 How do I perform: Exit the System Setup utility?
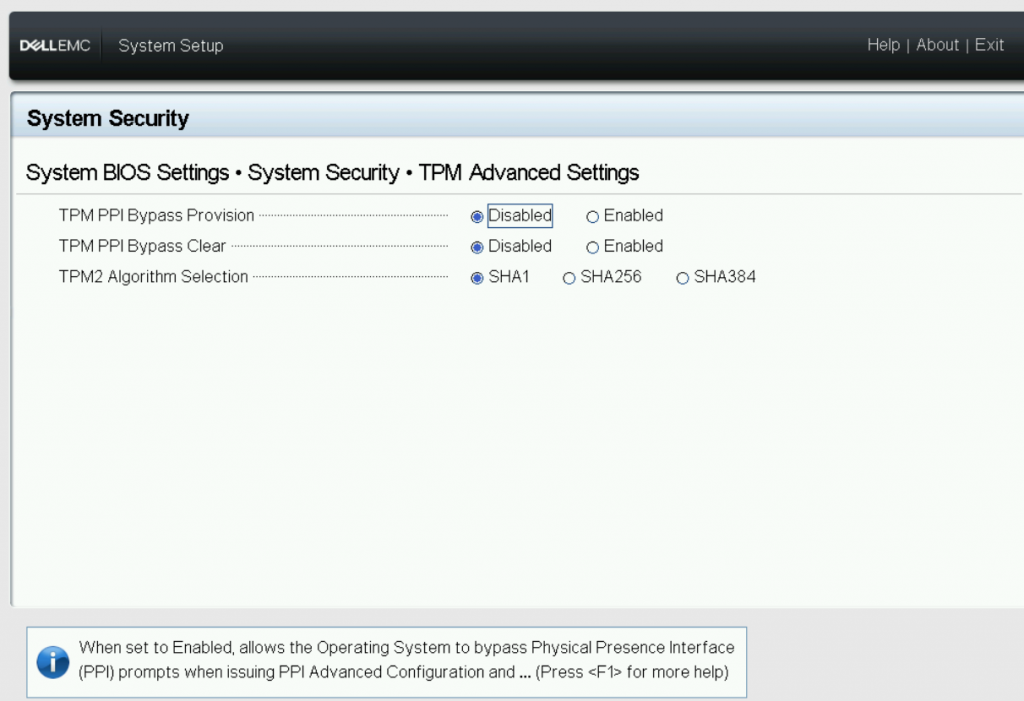click(989, 45)
